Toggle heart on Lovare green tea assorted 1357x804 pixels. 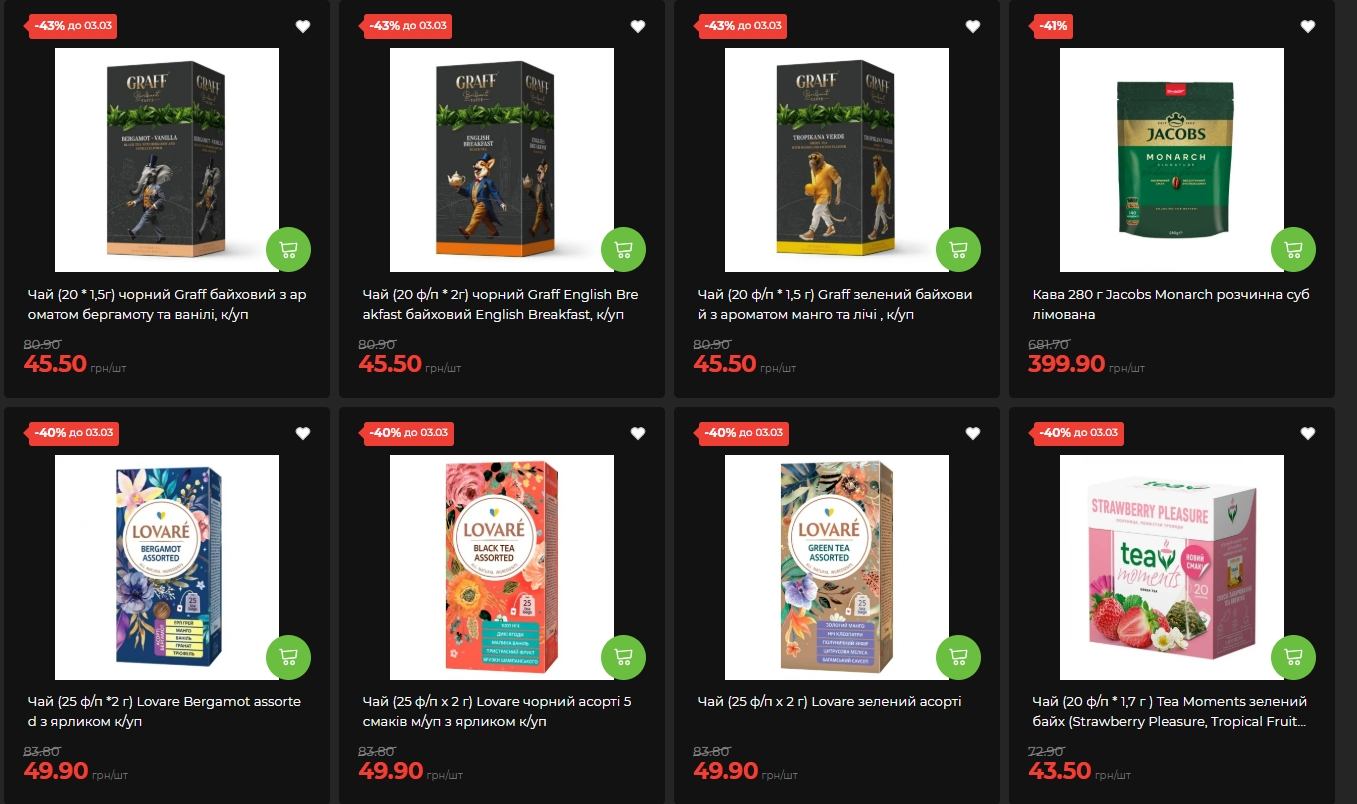[973, 434]
